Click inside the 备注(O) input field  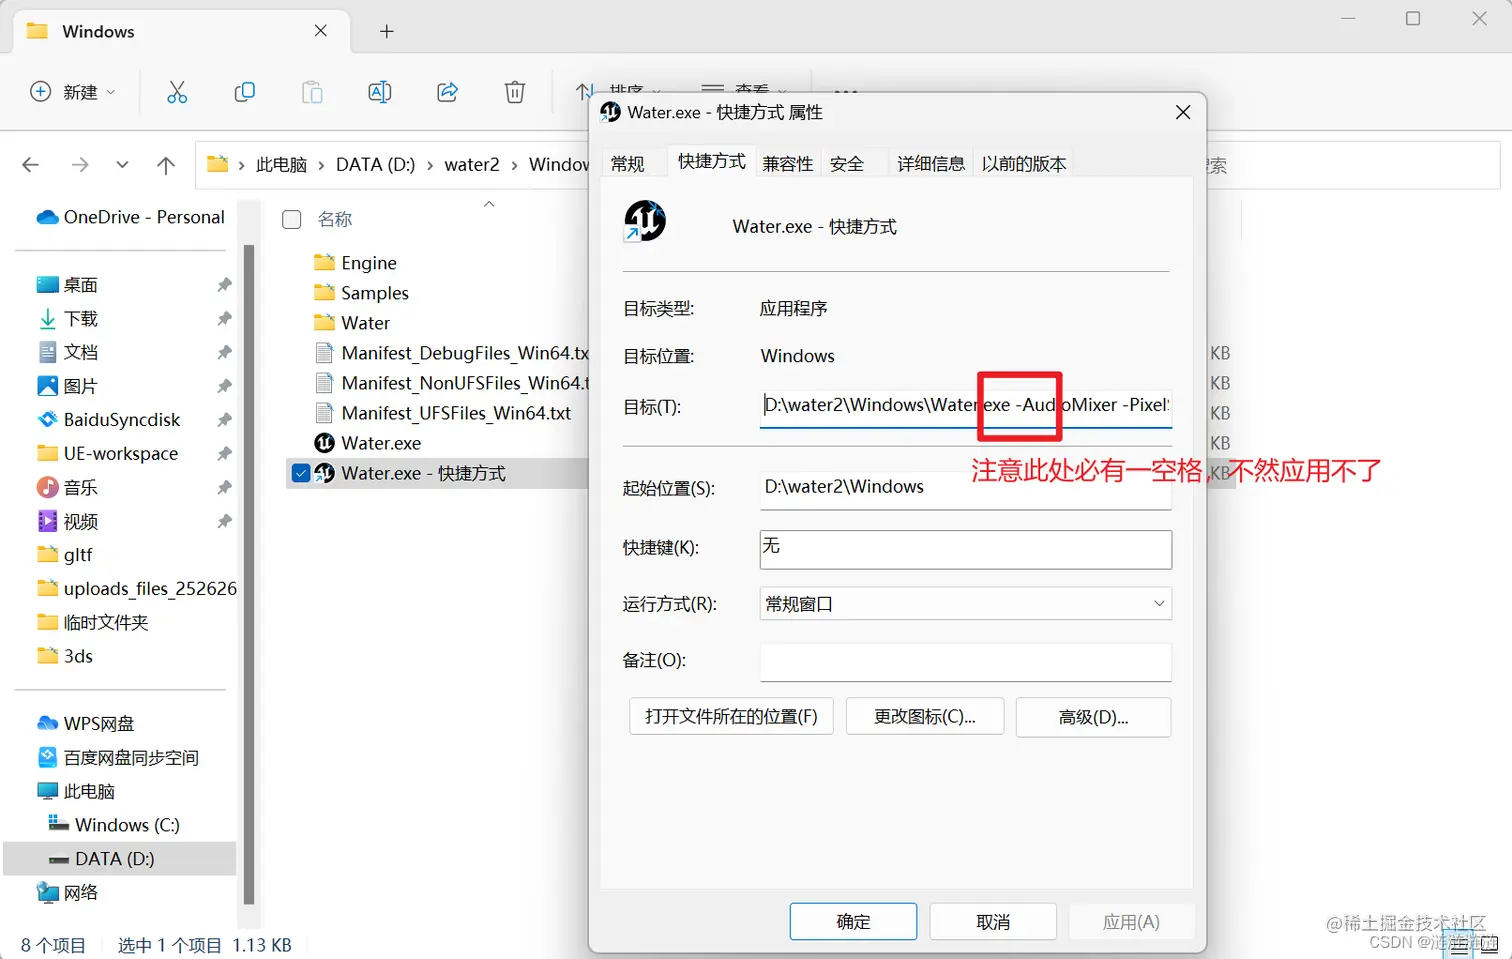(964, 662)
